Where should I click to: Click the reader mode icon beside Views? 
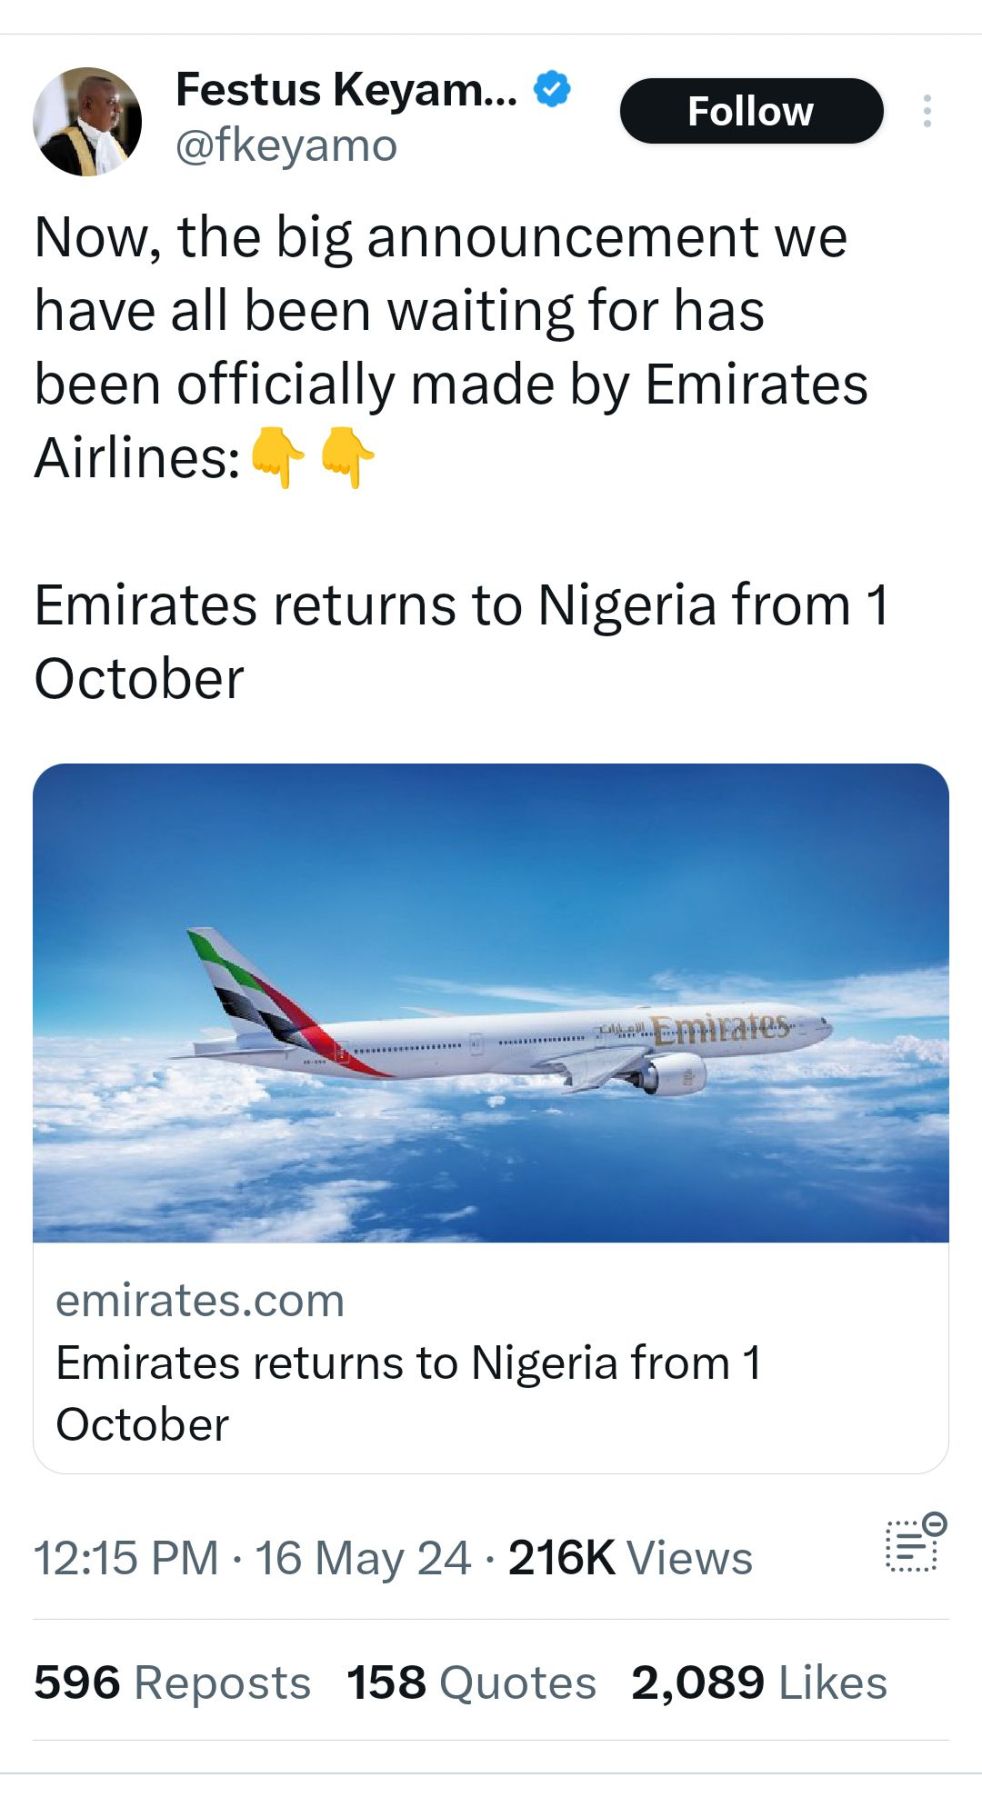(914, 1543)
